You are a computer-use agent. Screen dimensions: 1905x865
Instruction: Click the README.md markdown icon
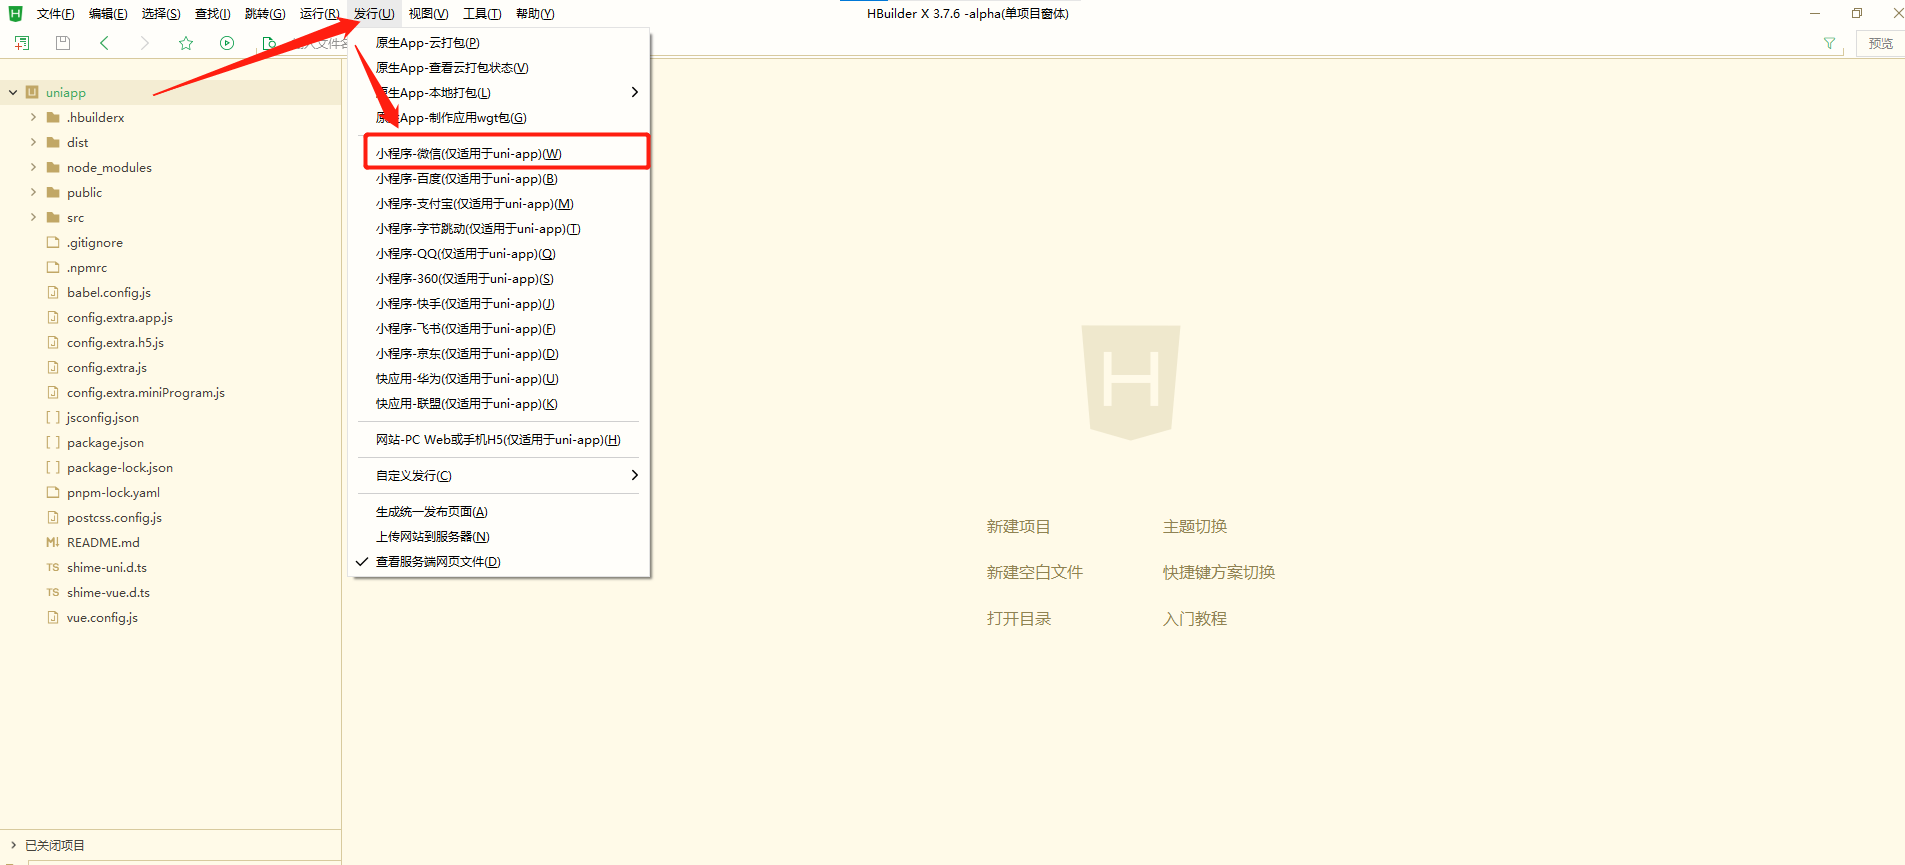[53, 542]
